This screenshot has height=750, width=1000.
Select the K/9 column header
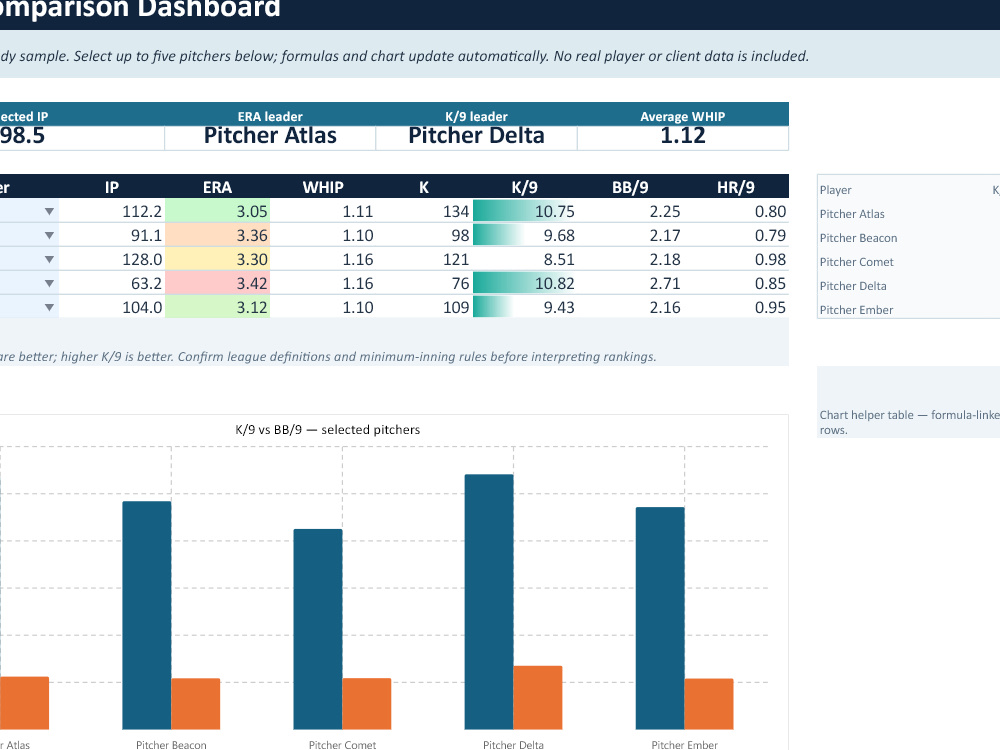tap(524, 187)
